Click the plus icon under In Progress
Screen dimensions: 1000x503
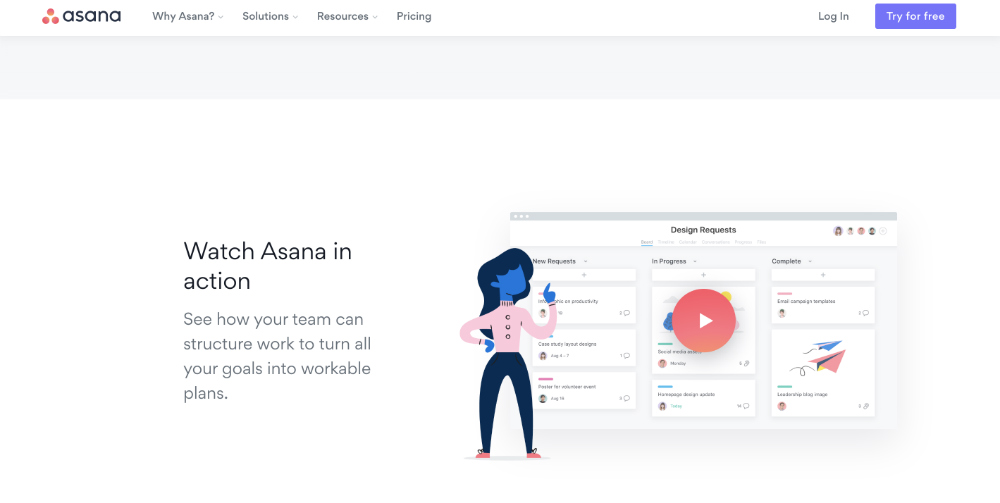tap(703, 275)
